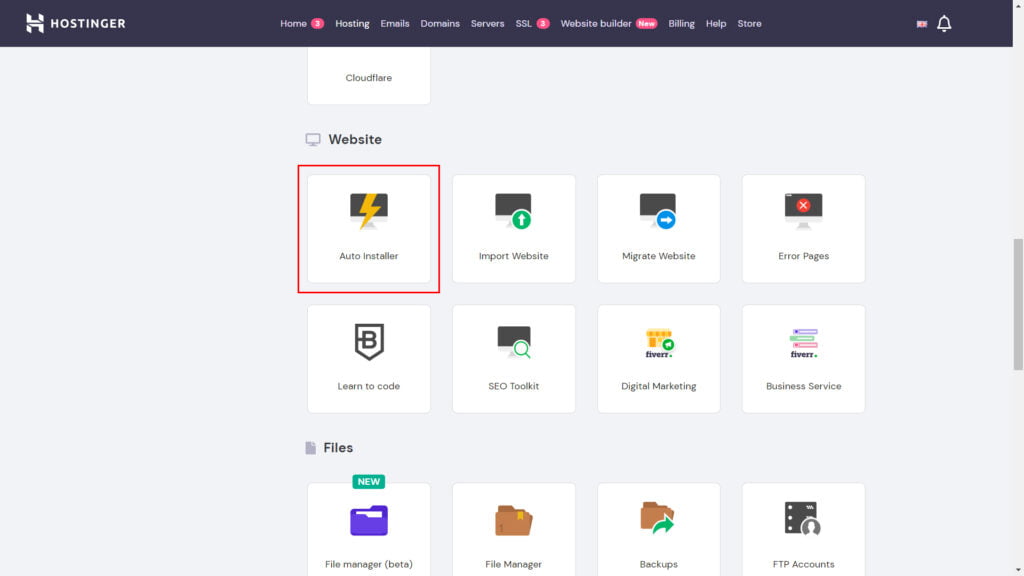Open the Business Service fiverr icon
This screenshot has width=1024, height=576.
[x=804, y=344]
